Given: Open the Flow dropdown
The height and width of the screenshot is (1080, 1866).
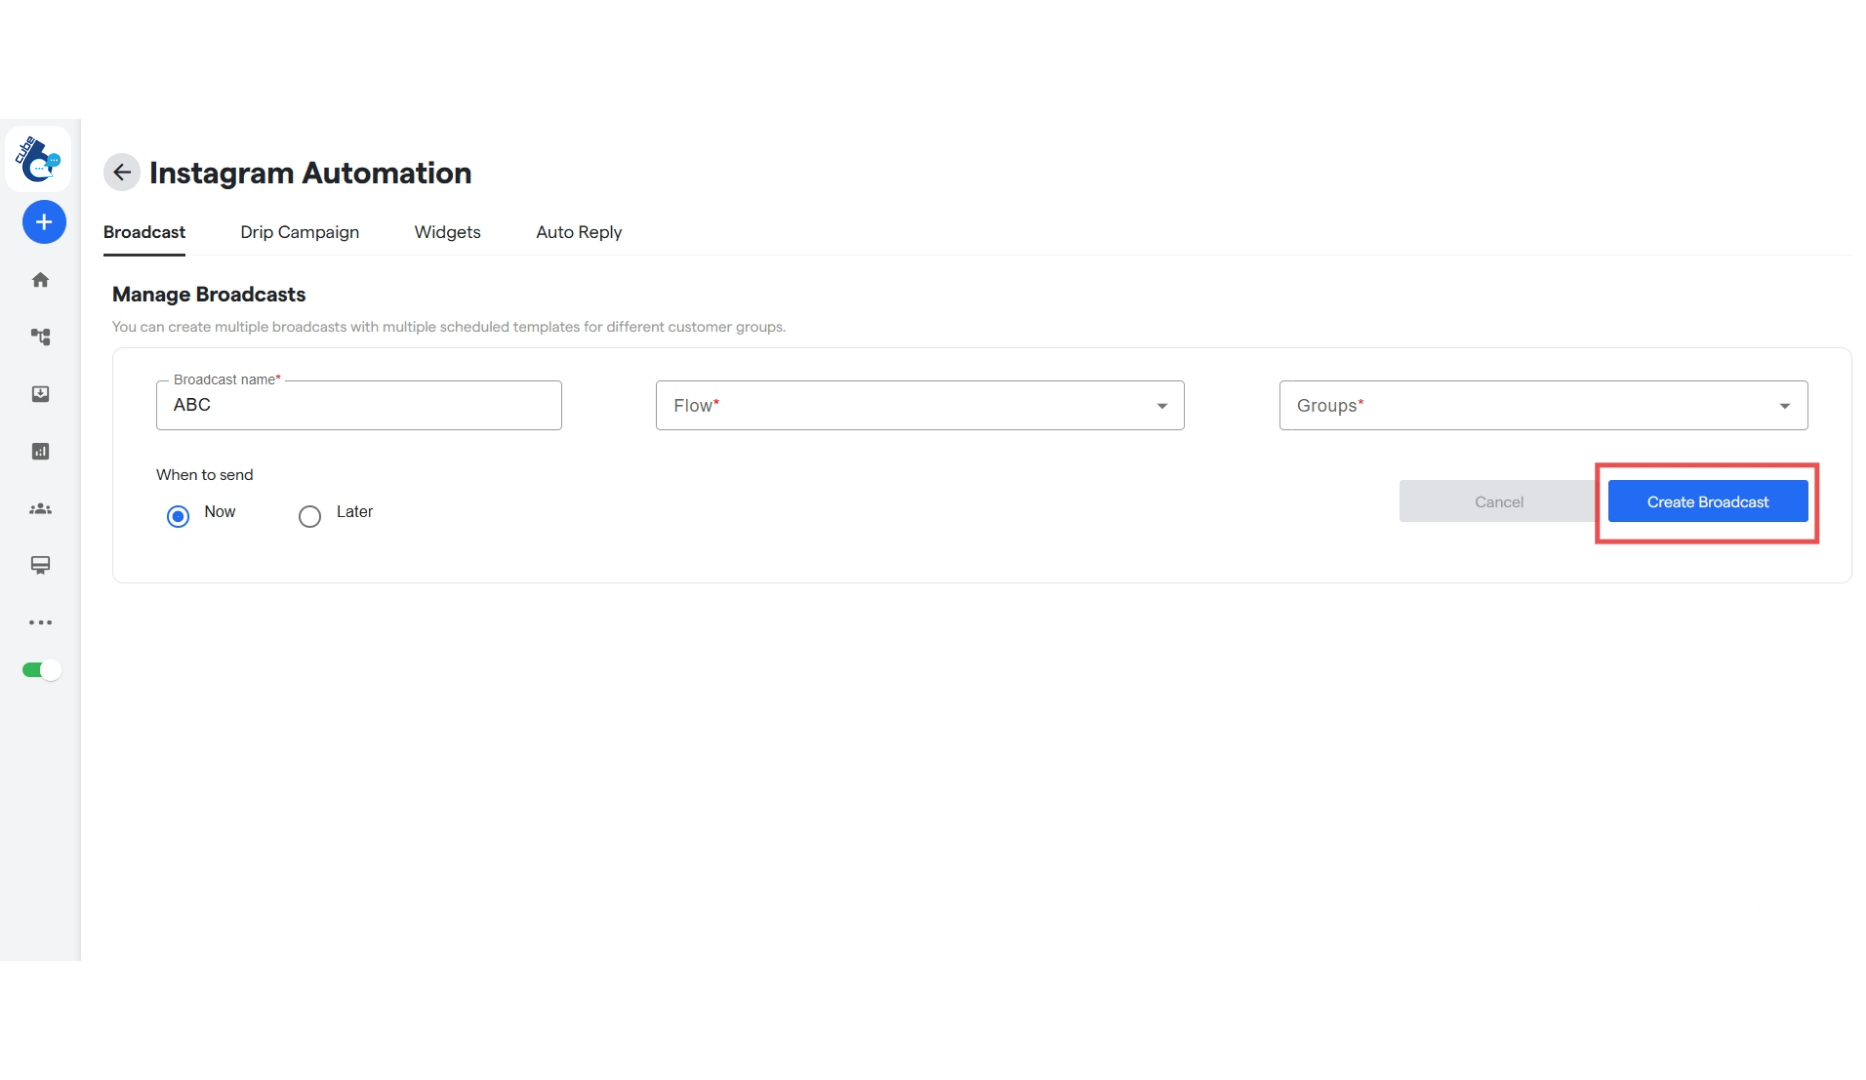Looking at the screenshot, I should [x=920, y=405].
